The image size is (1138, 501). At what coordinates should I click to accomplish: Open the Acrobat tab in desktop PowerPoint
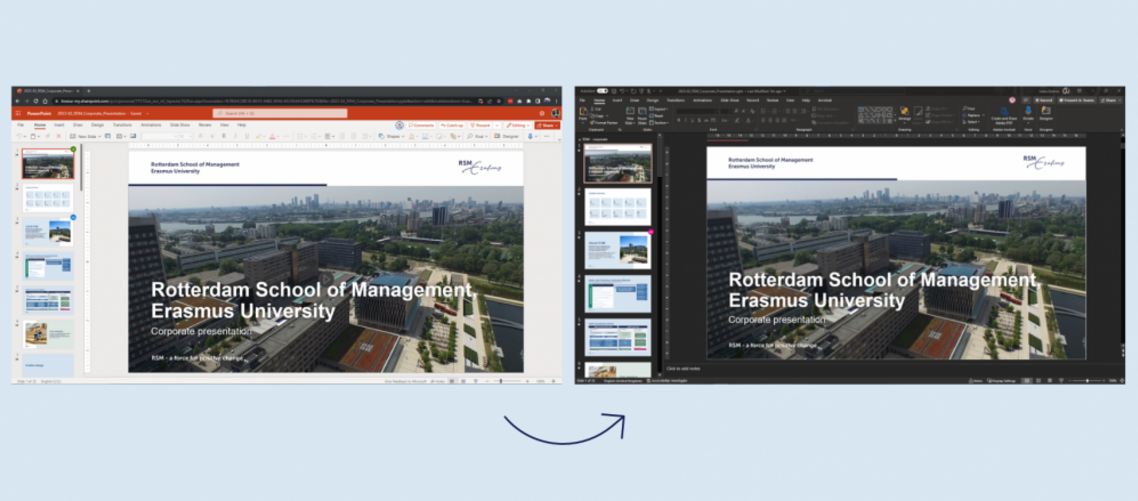click(x=824, y=100)
